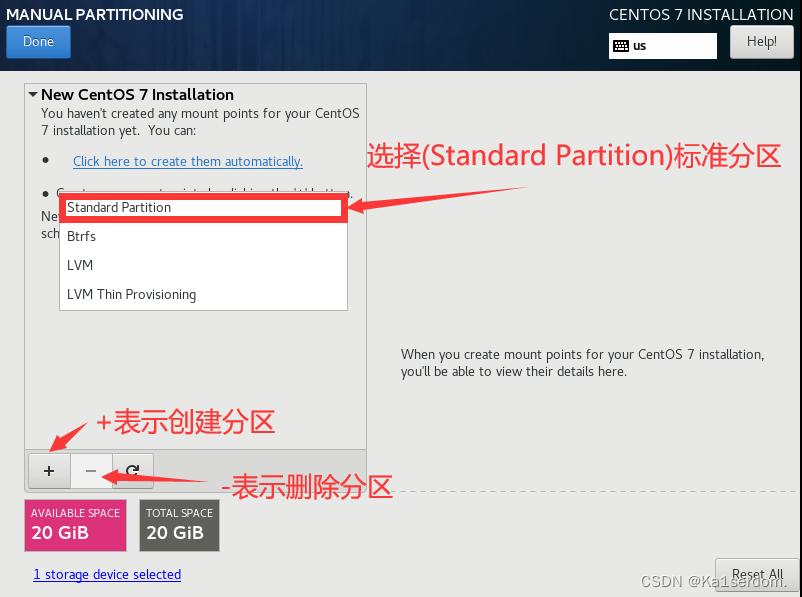The width and height of the screenshot is (802, 597).
Task: Click the CENTOS 7 INSTALLATION header text
Action: tap(701, 15)
